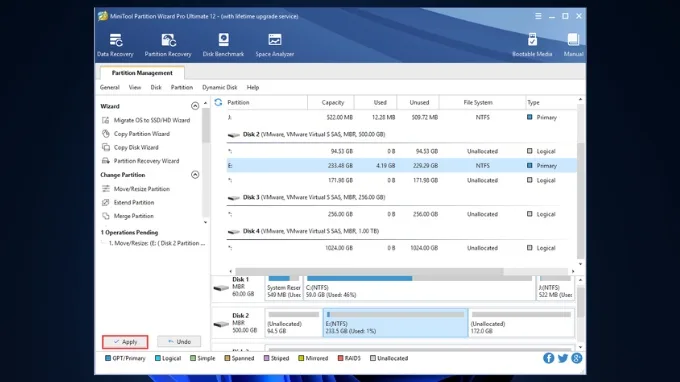Open the View menu
Screen dimensions: 680x382
pos(135,88)
